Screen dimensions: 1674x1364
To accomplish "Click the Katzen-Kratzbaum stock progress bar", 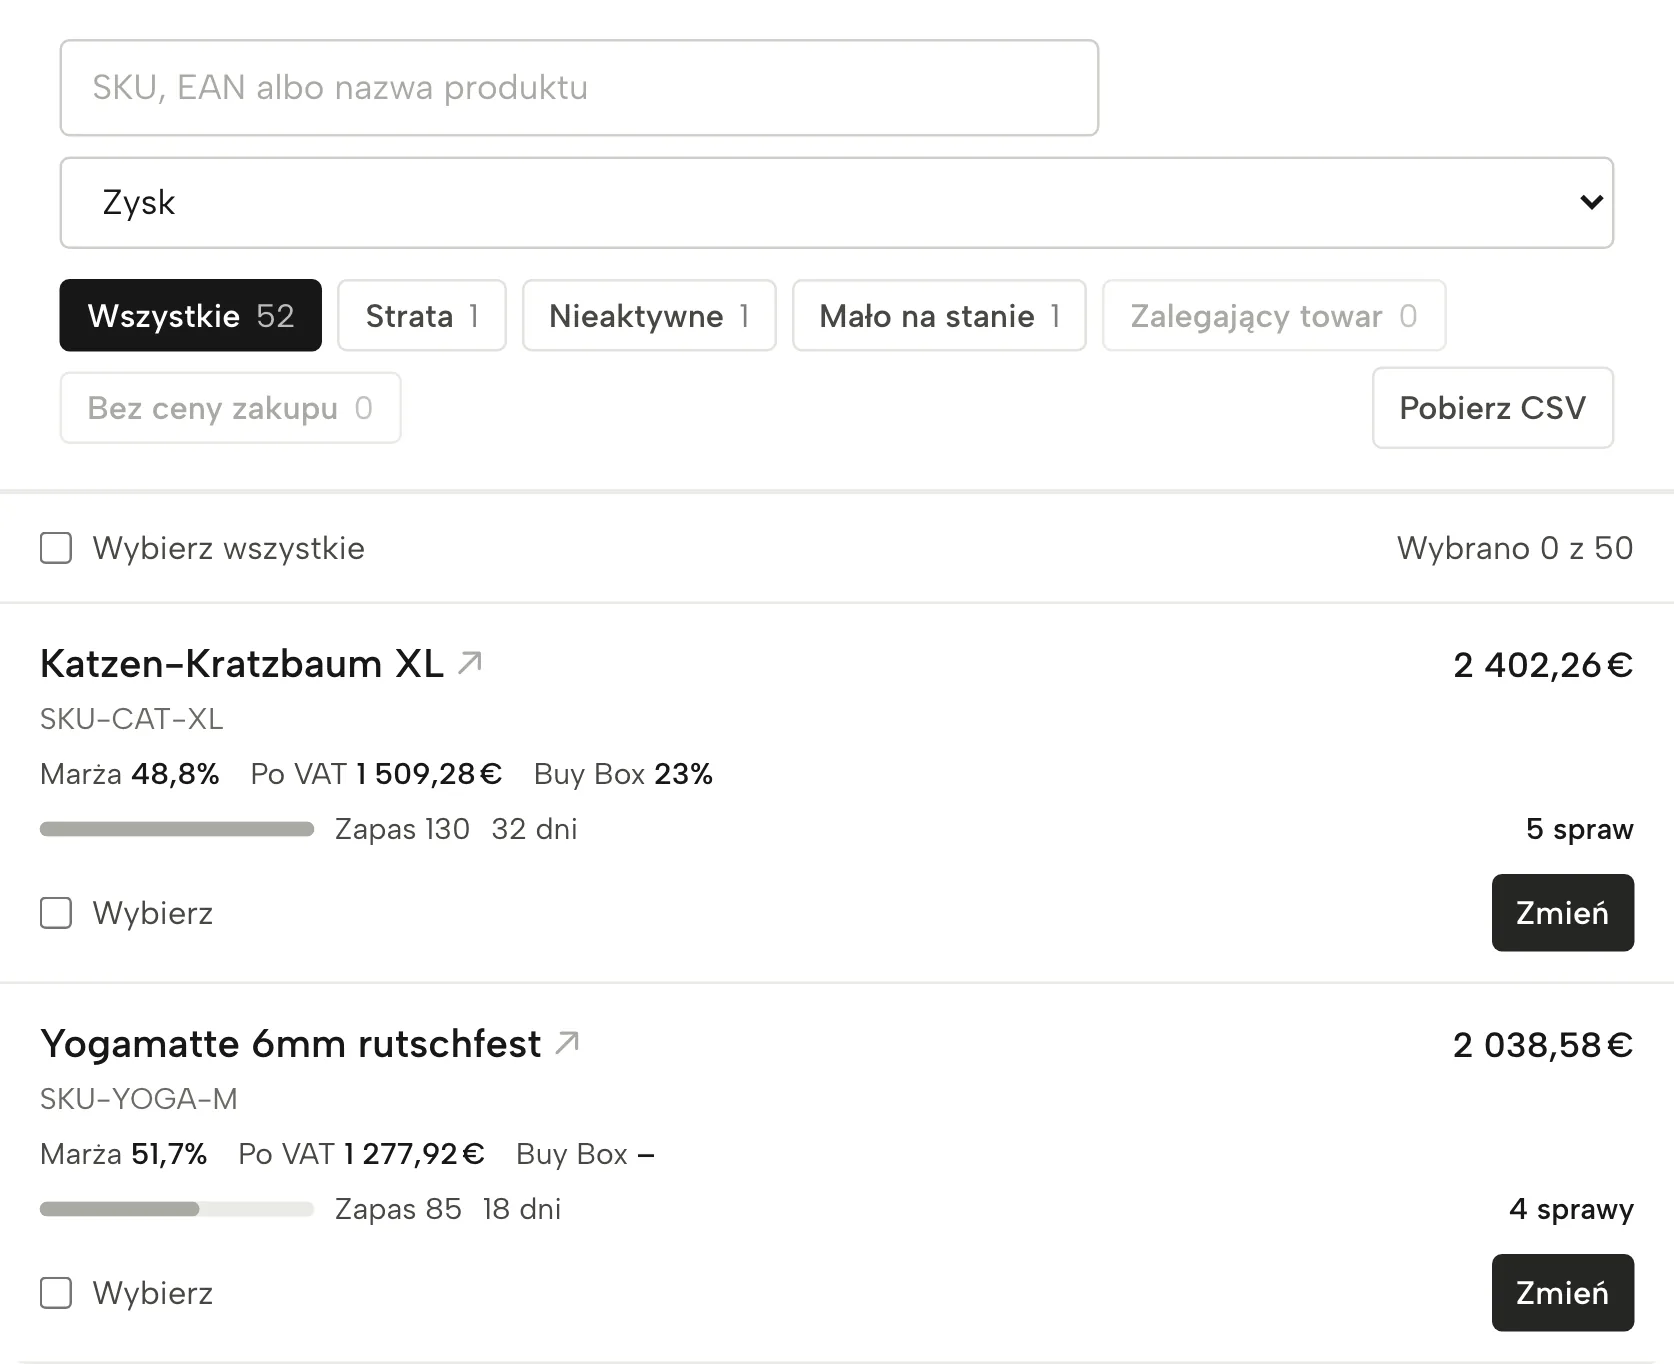I will pyautogui.click(x=177, y=829).
